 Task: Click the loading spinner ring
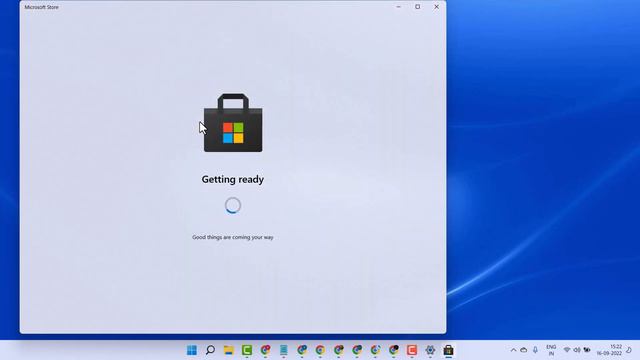pos(233,206)
